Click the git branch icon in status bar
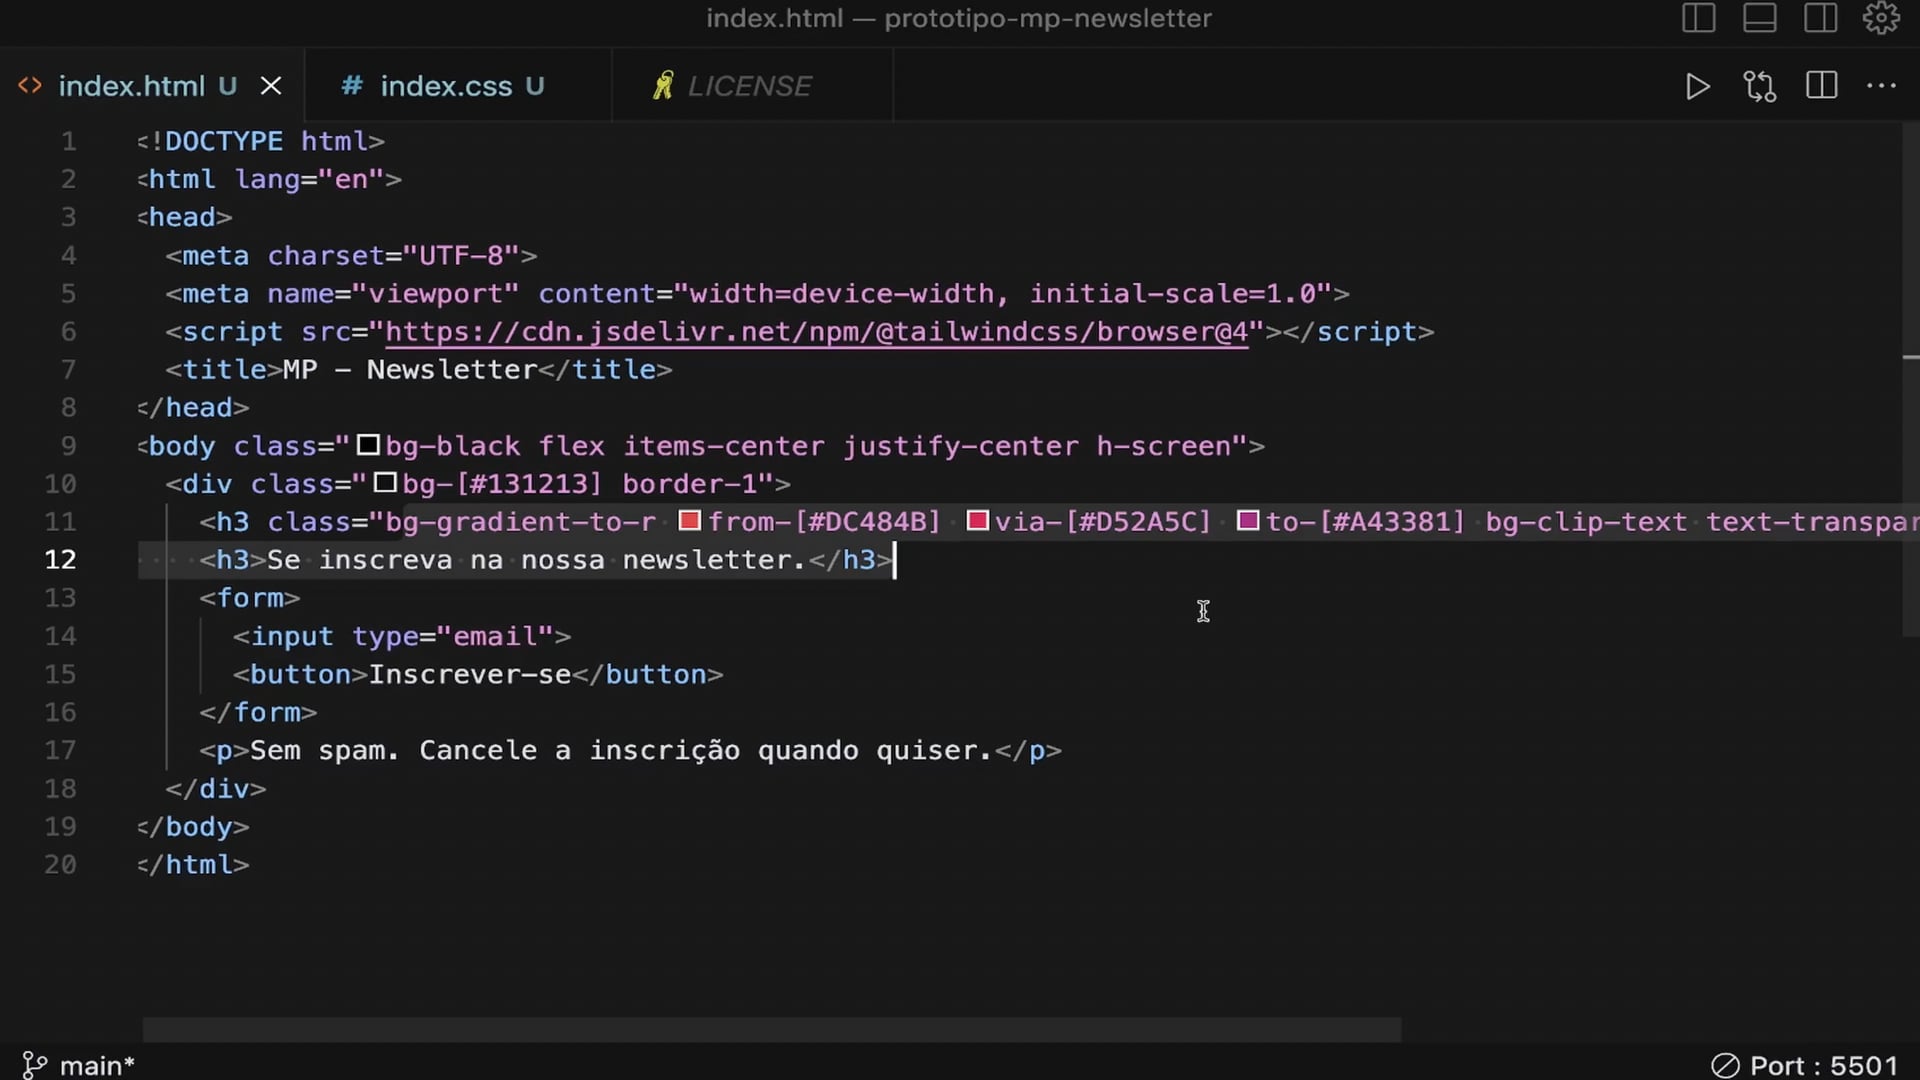 pyautogui.click(x=34, y=1065)
